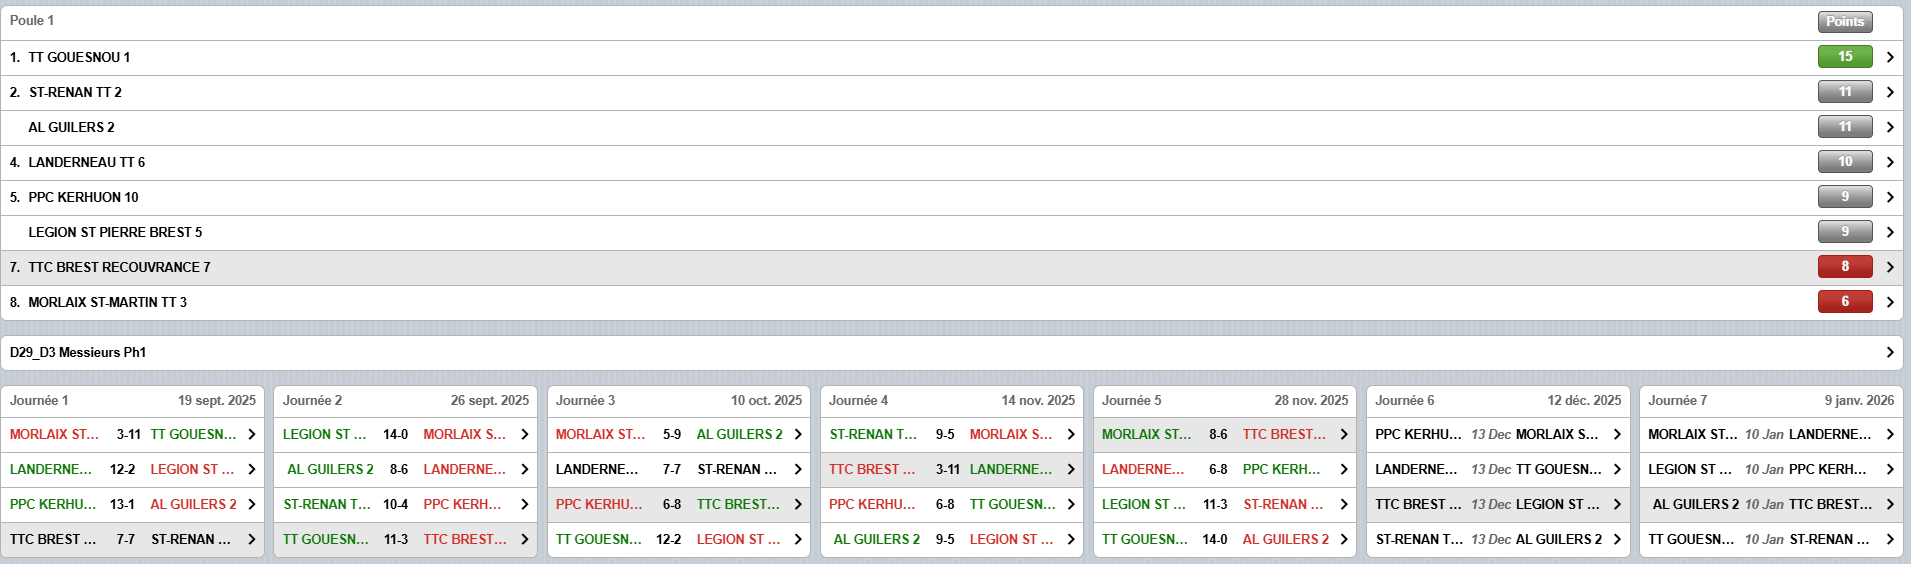Click the arrow for PPC KERHUON 10
Viewport: 1911px width, 564px height.
[x=1889, y=197]
